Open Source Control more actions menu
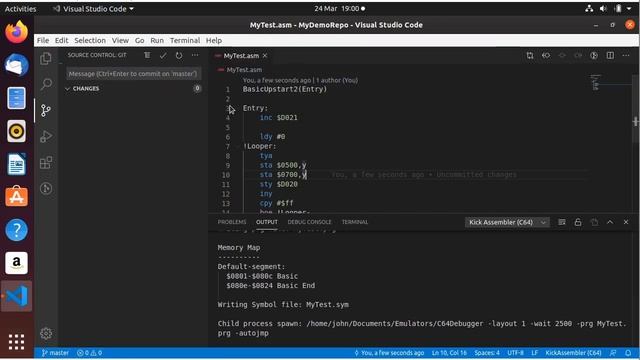Screen dimensions: 640x360 point(195,55)
